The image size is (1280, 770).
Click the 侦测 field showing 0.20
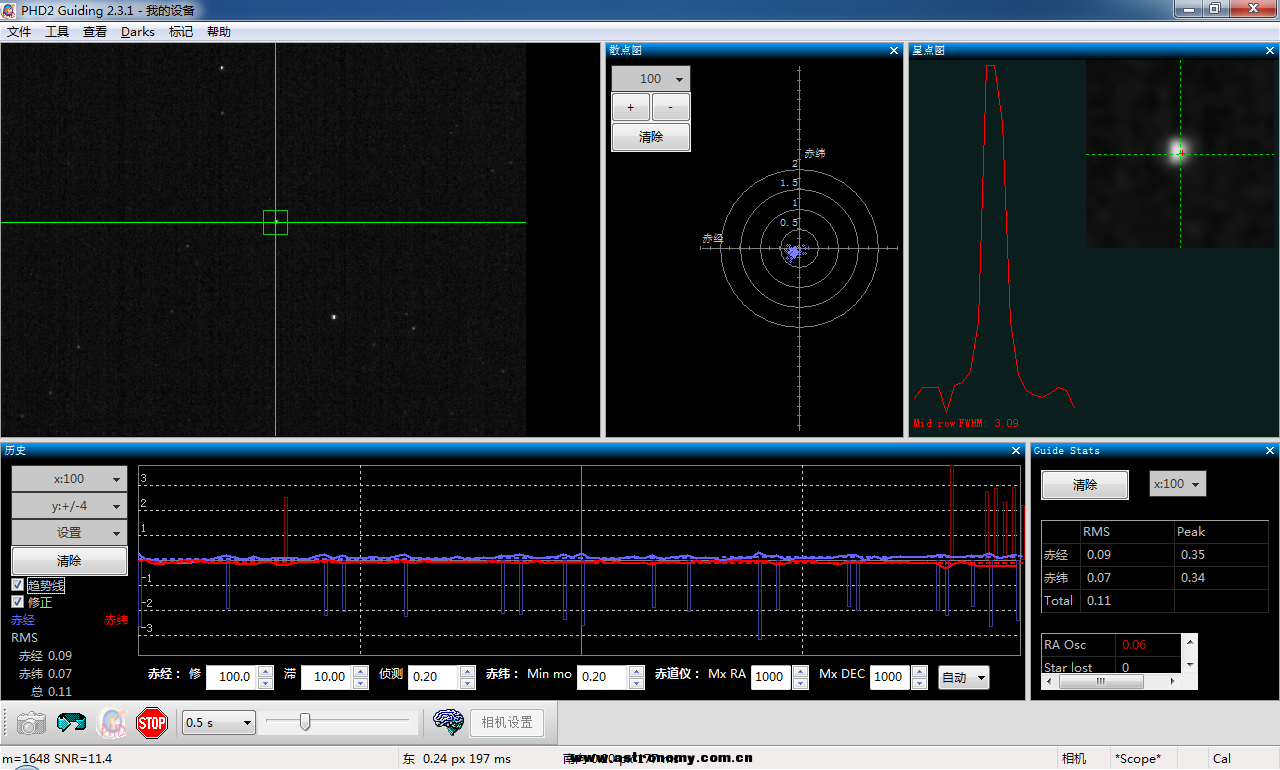[x=433, y=677]
